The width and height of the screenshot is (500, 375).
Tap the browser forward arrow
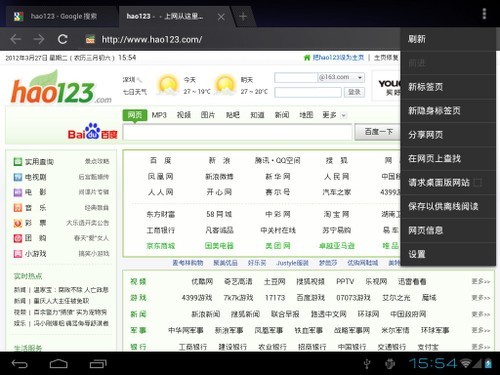coord(39,39)
